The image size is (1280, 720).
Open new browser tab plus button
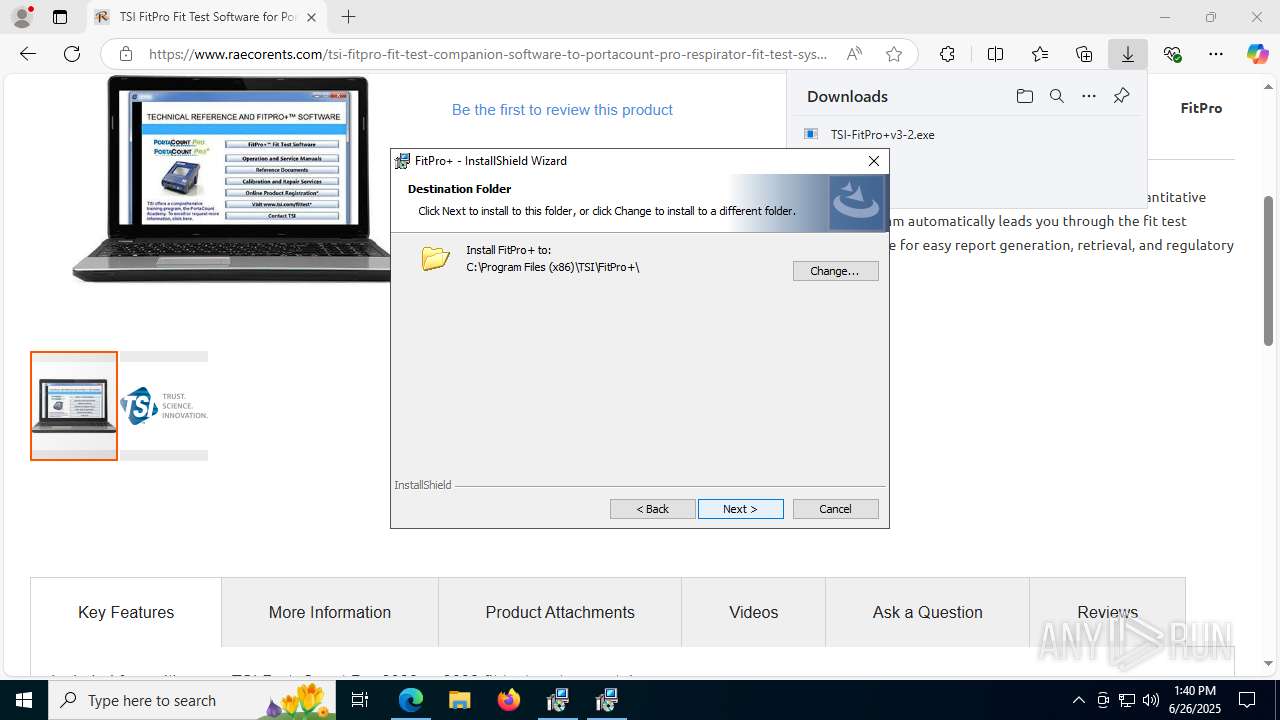348,17
